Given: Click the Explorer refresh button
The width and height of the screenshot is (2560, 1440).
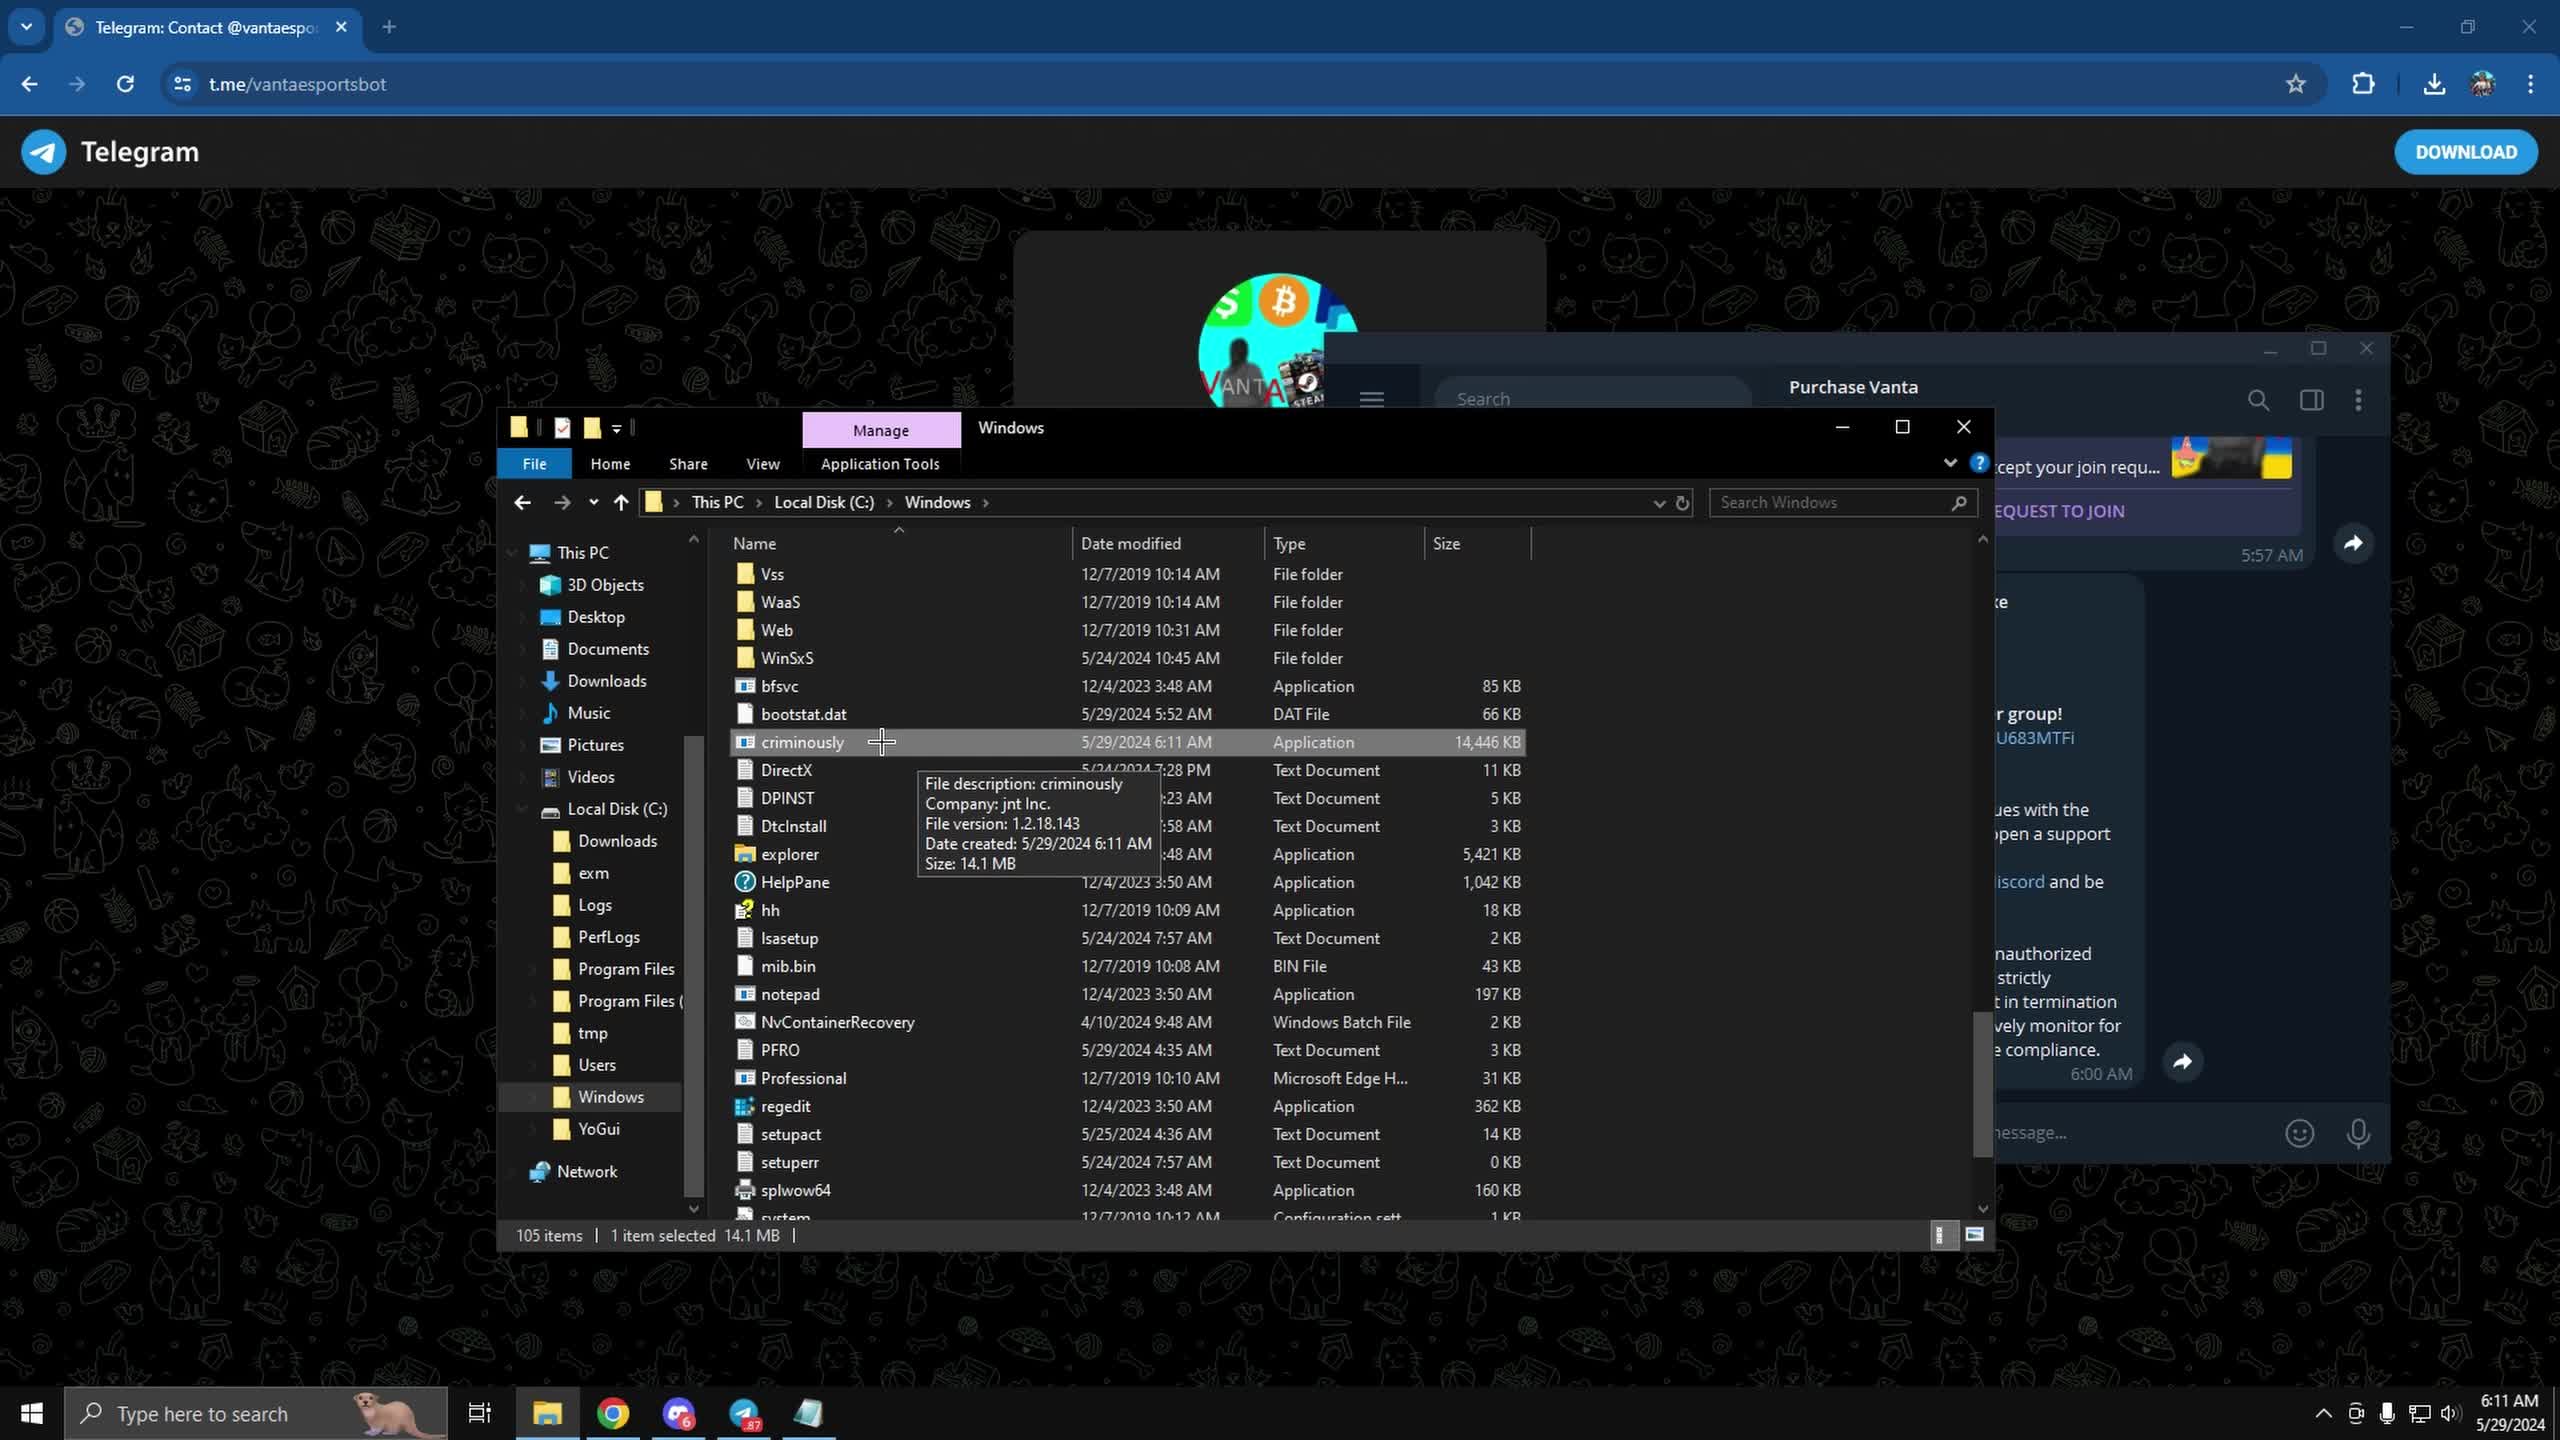Looking at the screenshot, I should (1683, 503).
